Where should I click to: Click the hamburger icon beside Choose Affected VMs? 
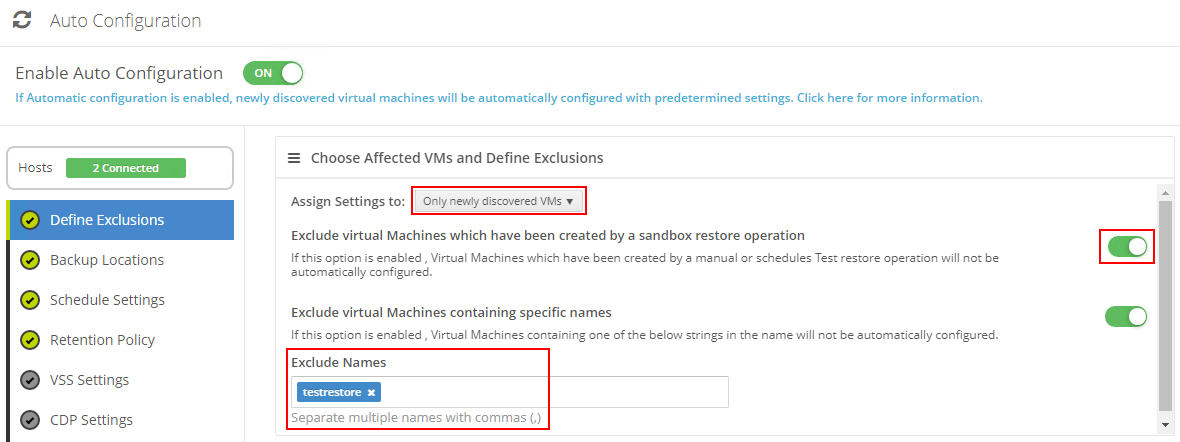[294, 158]
